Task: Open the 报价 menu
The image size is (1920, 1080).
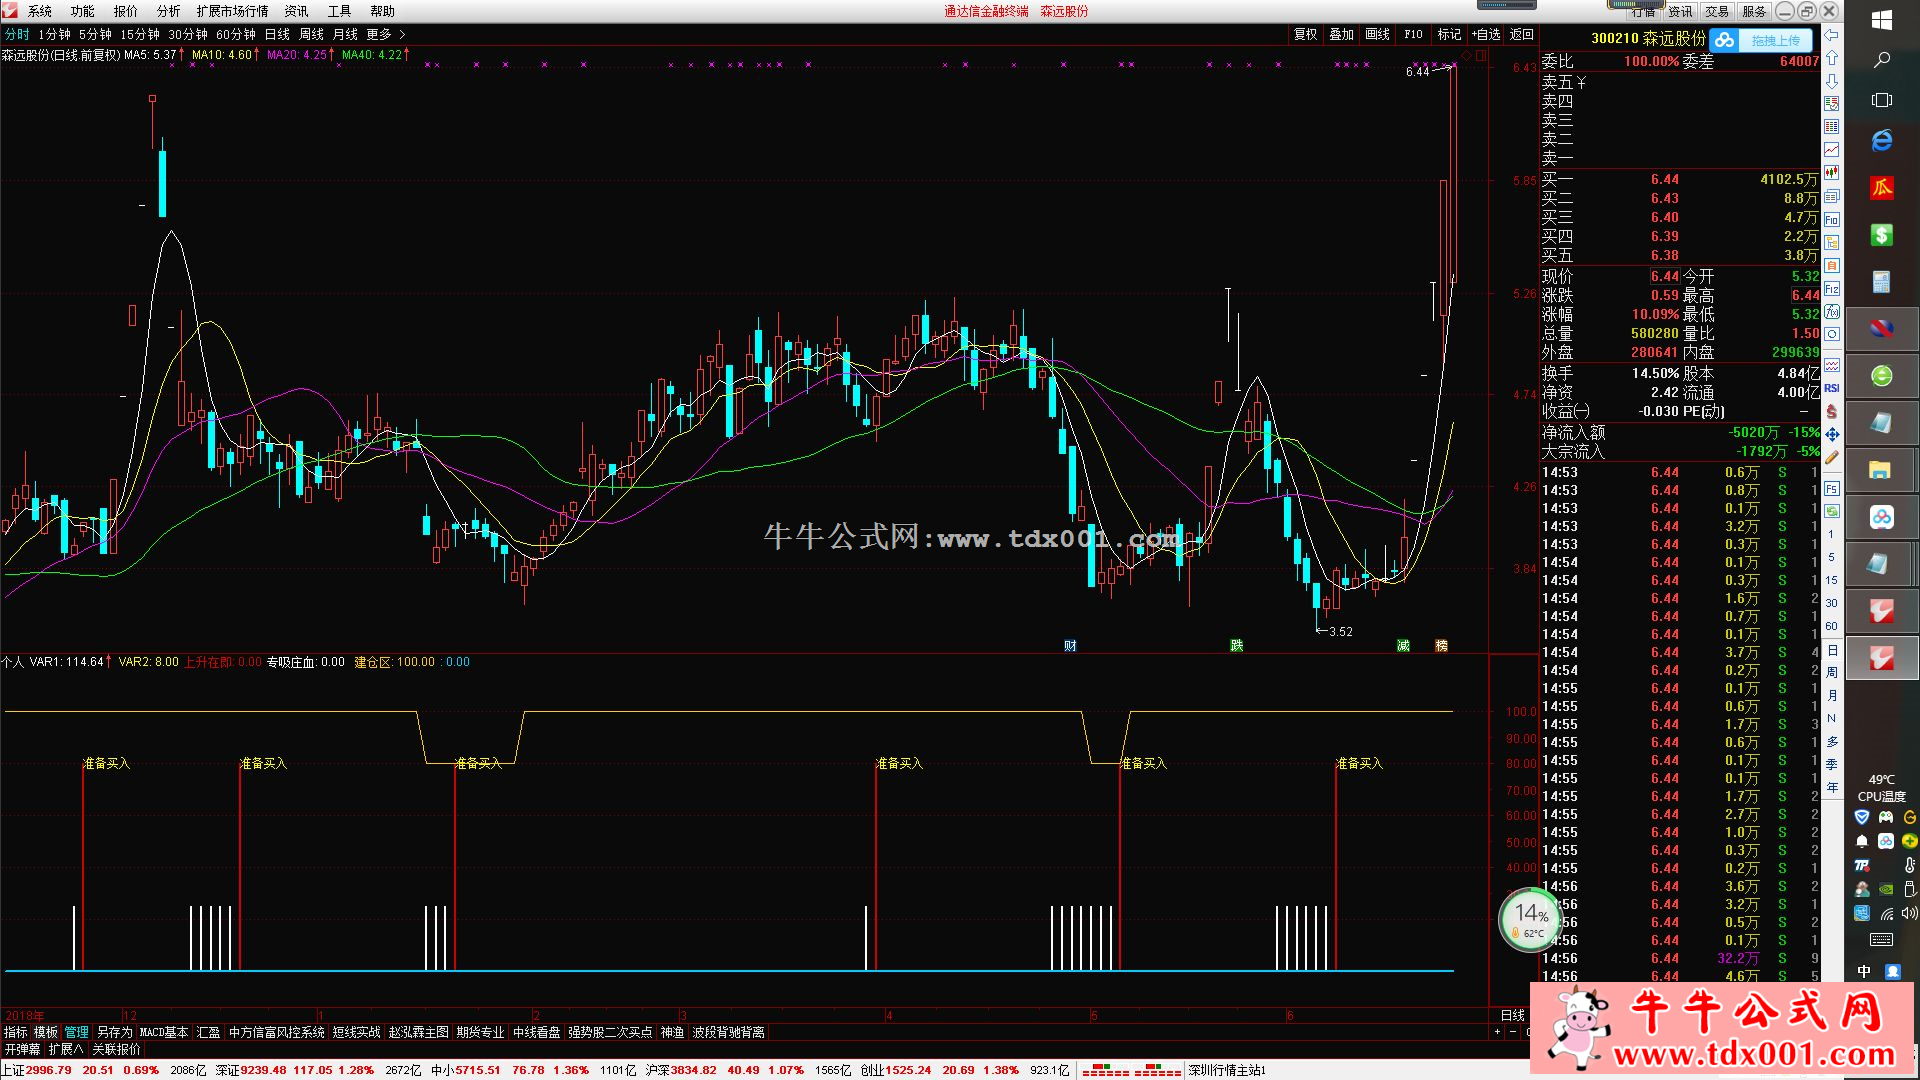Action: (x=126, y=11)
